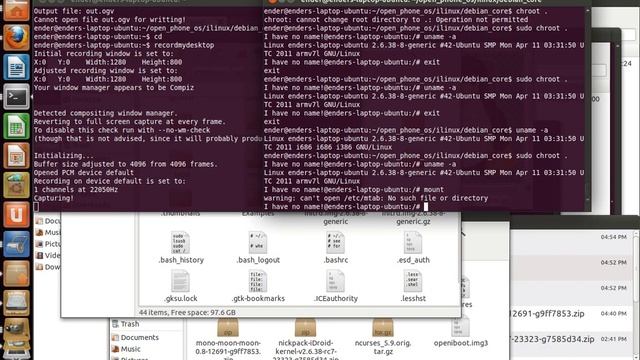Focus the left terminal showing 'Capturing!'
The image size is (640, 360).
tap(148, 109)
